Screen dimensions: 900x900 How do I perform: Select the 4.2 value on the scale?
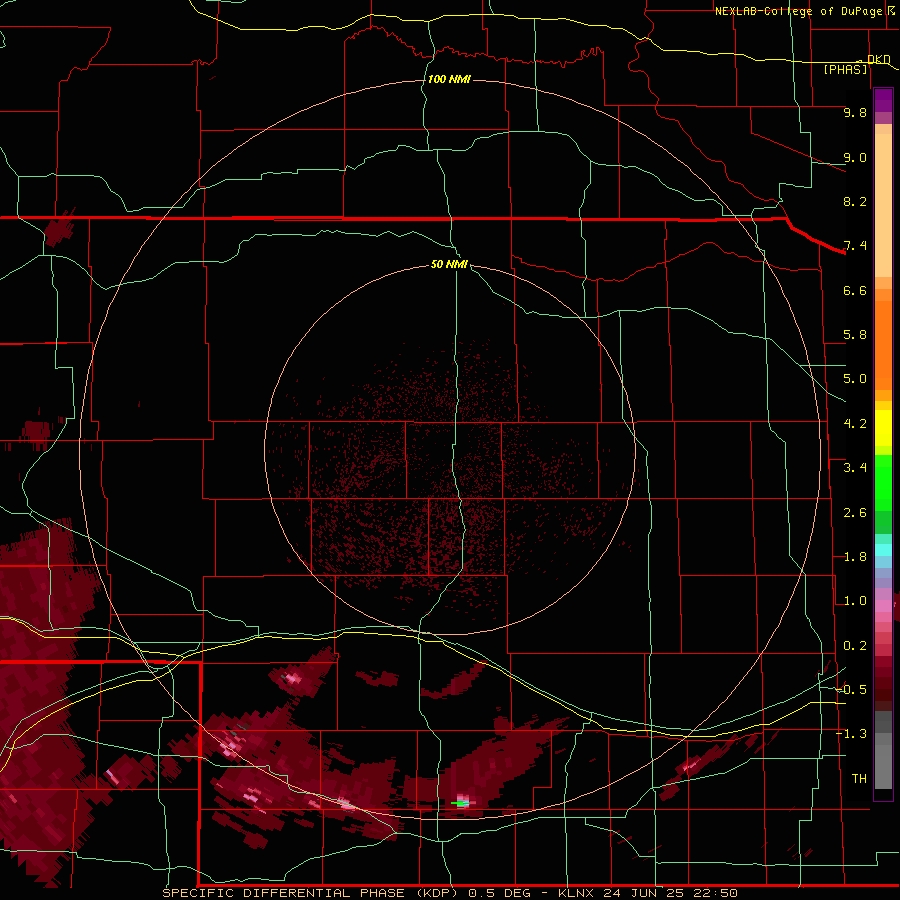[855, 424]
